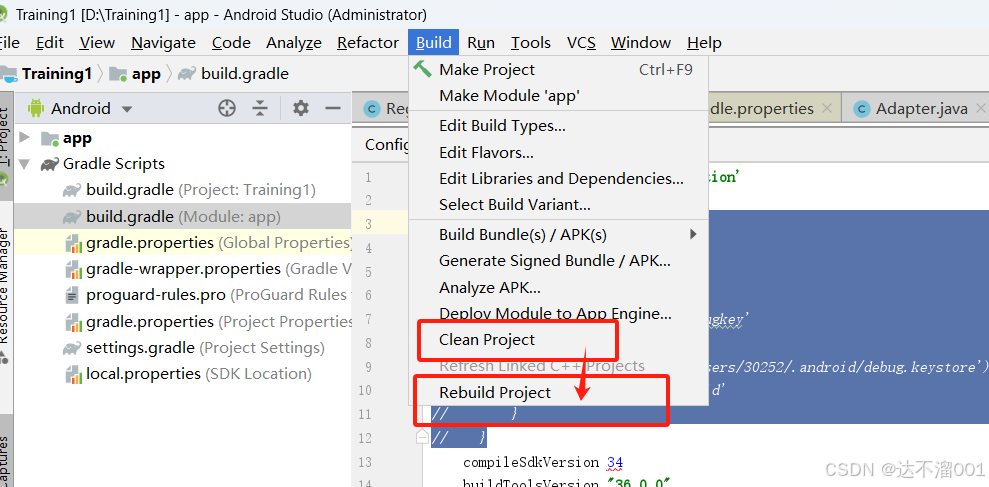Open the Help menu
This screenshot has width=989, height=487.
[704, 43]
